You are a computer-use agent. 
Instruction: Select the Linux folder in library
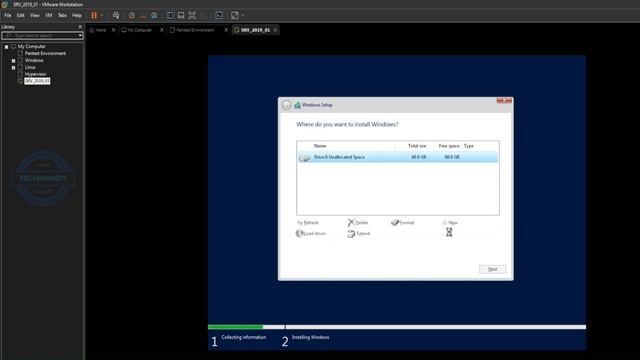[30, 67]
